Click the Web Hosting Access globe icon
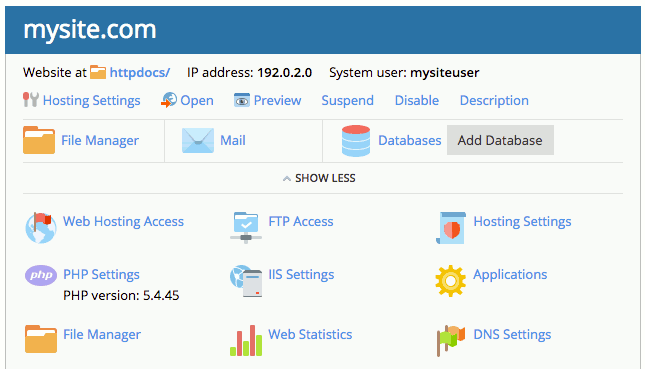645x369 pixels. tap(41, 228)
